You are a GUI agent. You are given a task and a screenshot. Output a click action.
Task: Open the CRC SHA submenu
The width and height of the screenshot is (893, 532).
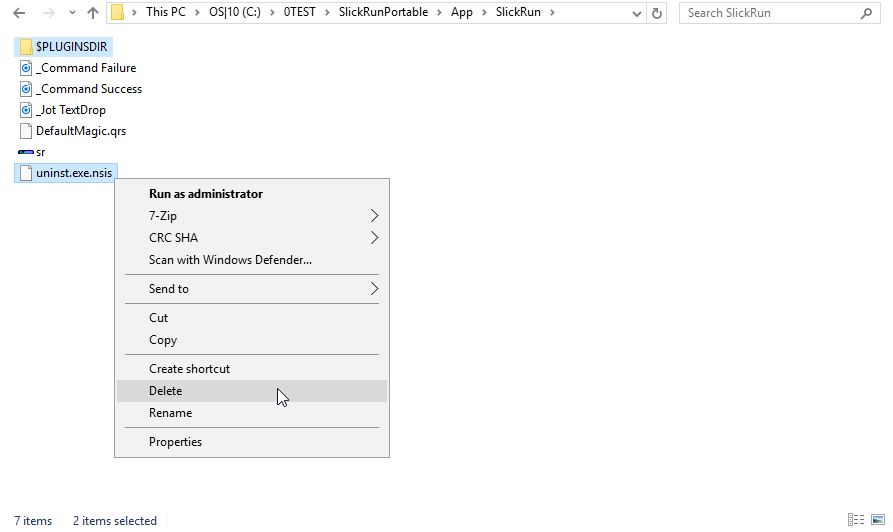pos(252,238)
